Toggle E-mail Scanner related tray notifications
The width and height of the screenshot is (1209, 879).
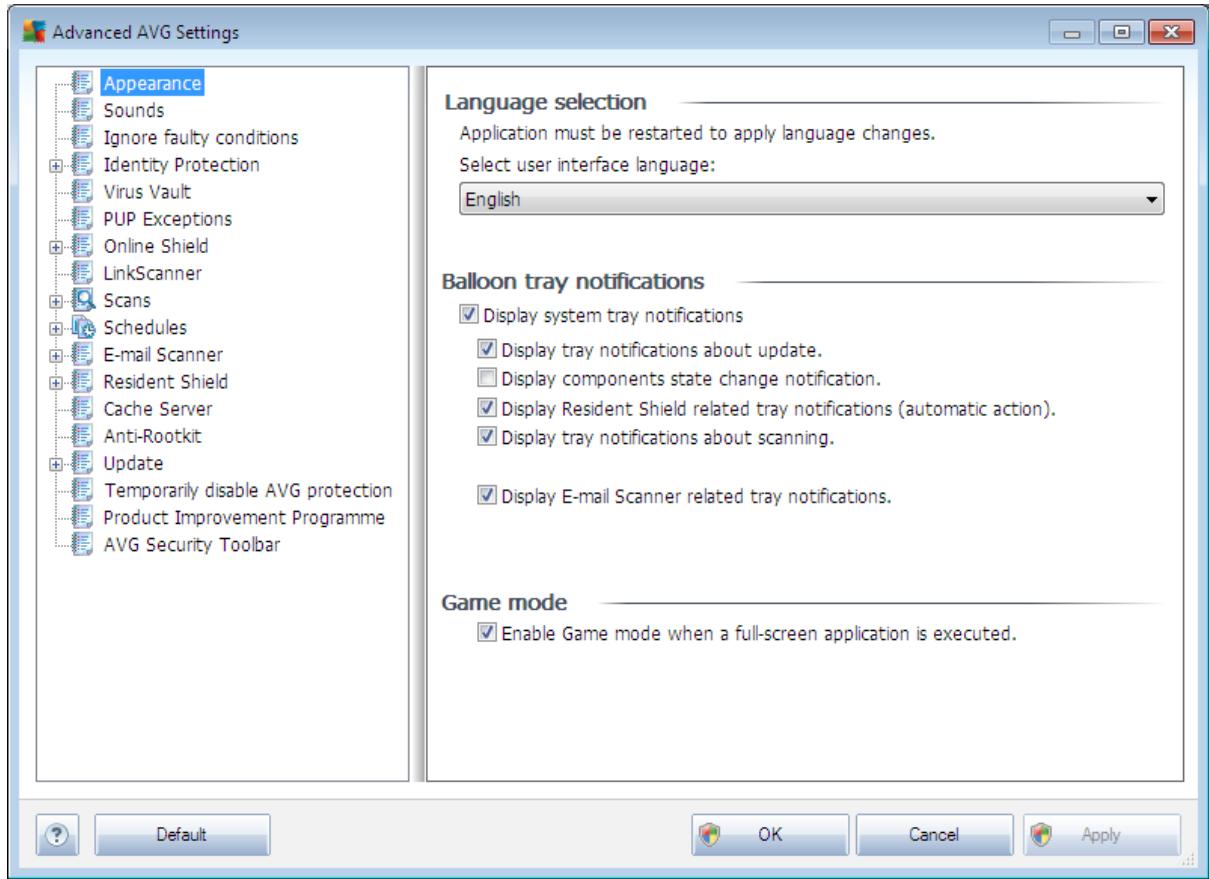coord(487,494)
